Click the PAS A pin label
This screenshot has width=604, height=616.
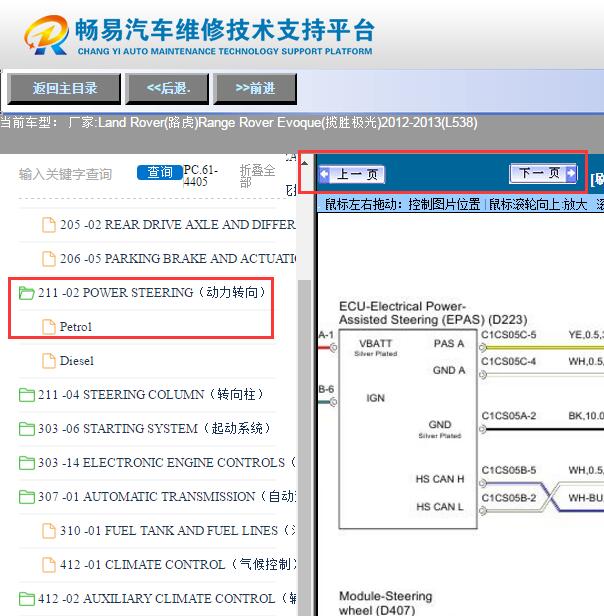(449, 344)
